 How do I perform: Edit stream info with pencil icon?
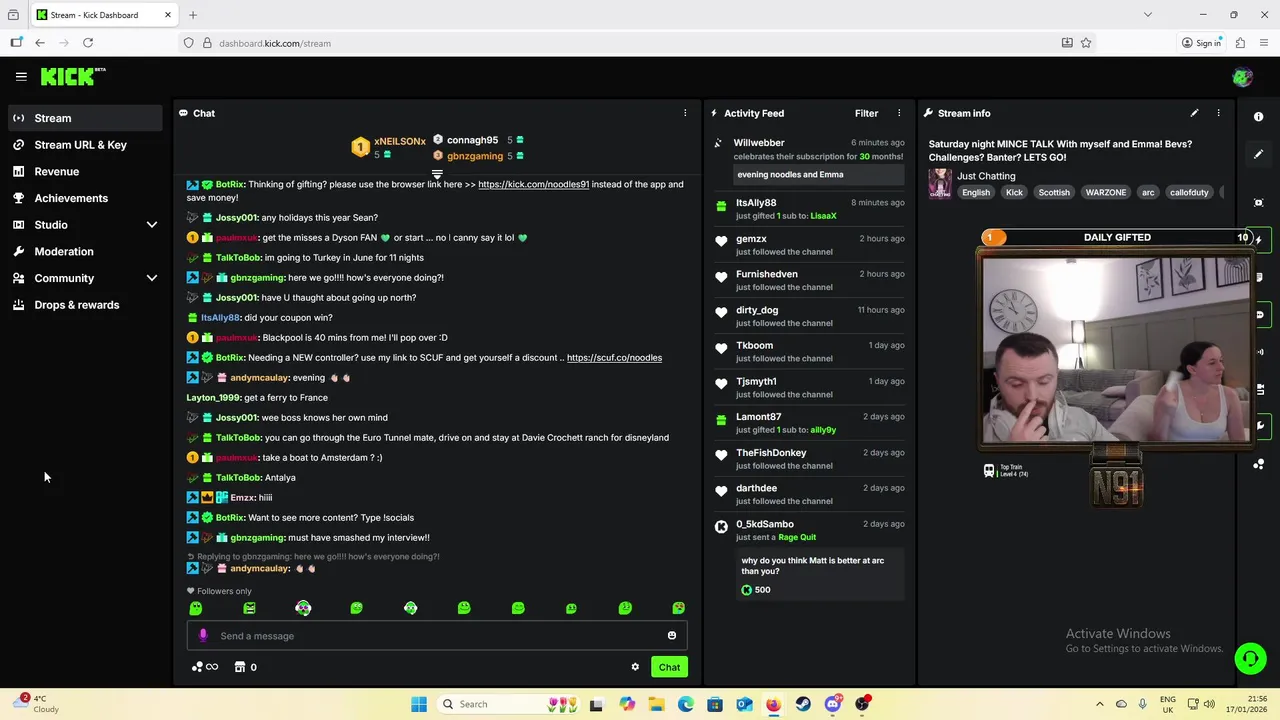point(1194,113)
